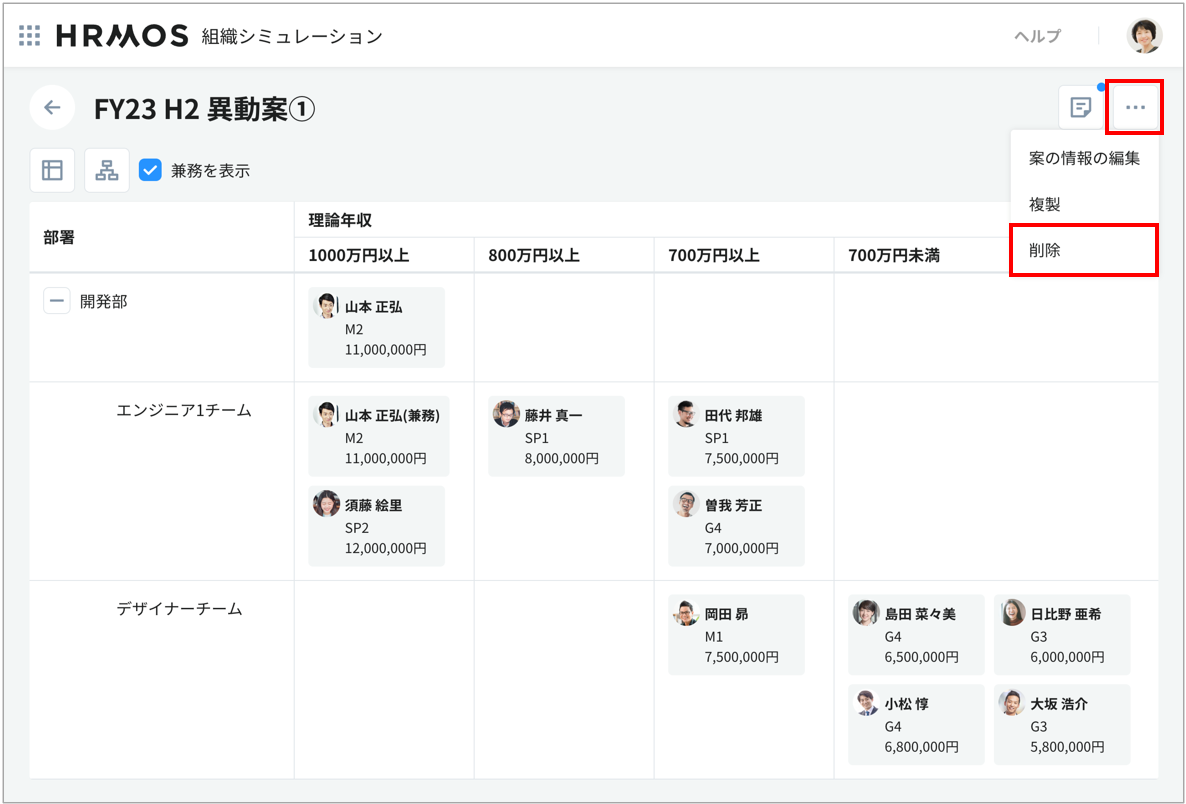Open the app launcher grid icon

[x=30, y=36]
